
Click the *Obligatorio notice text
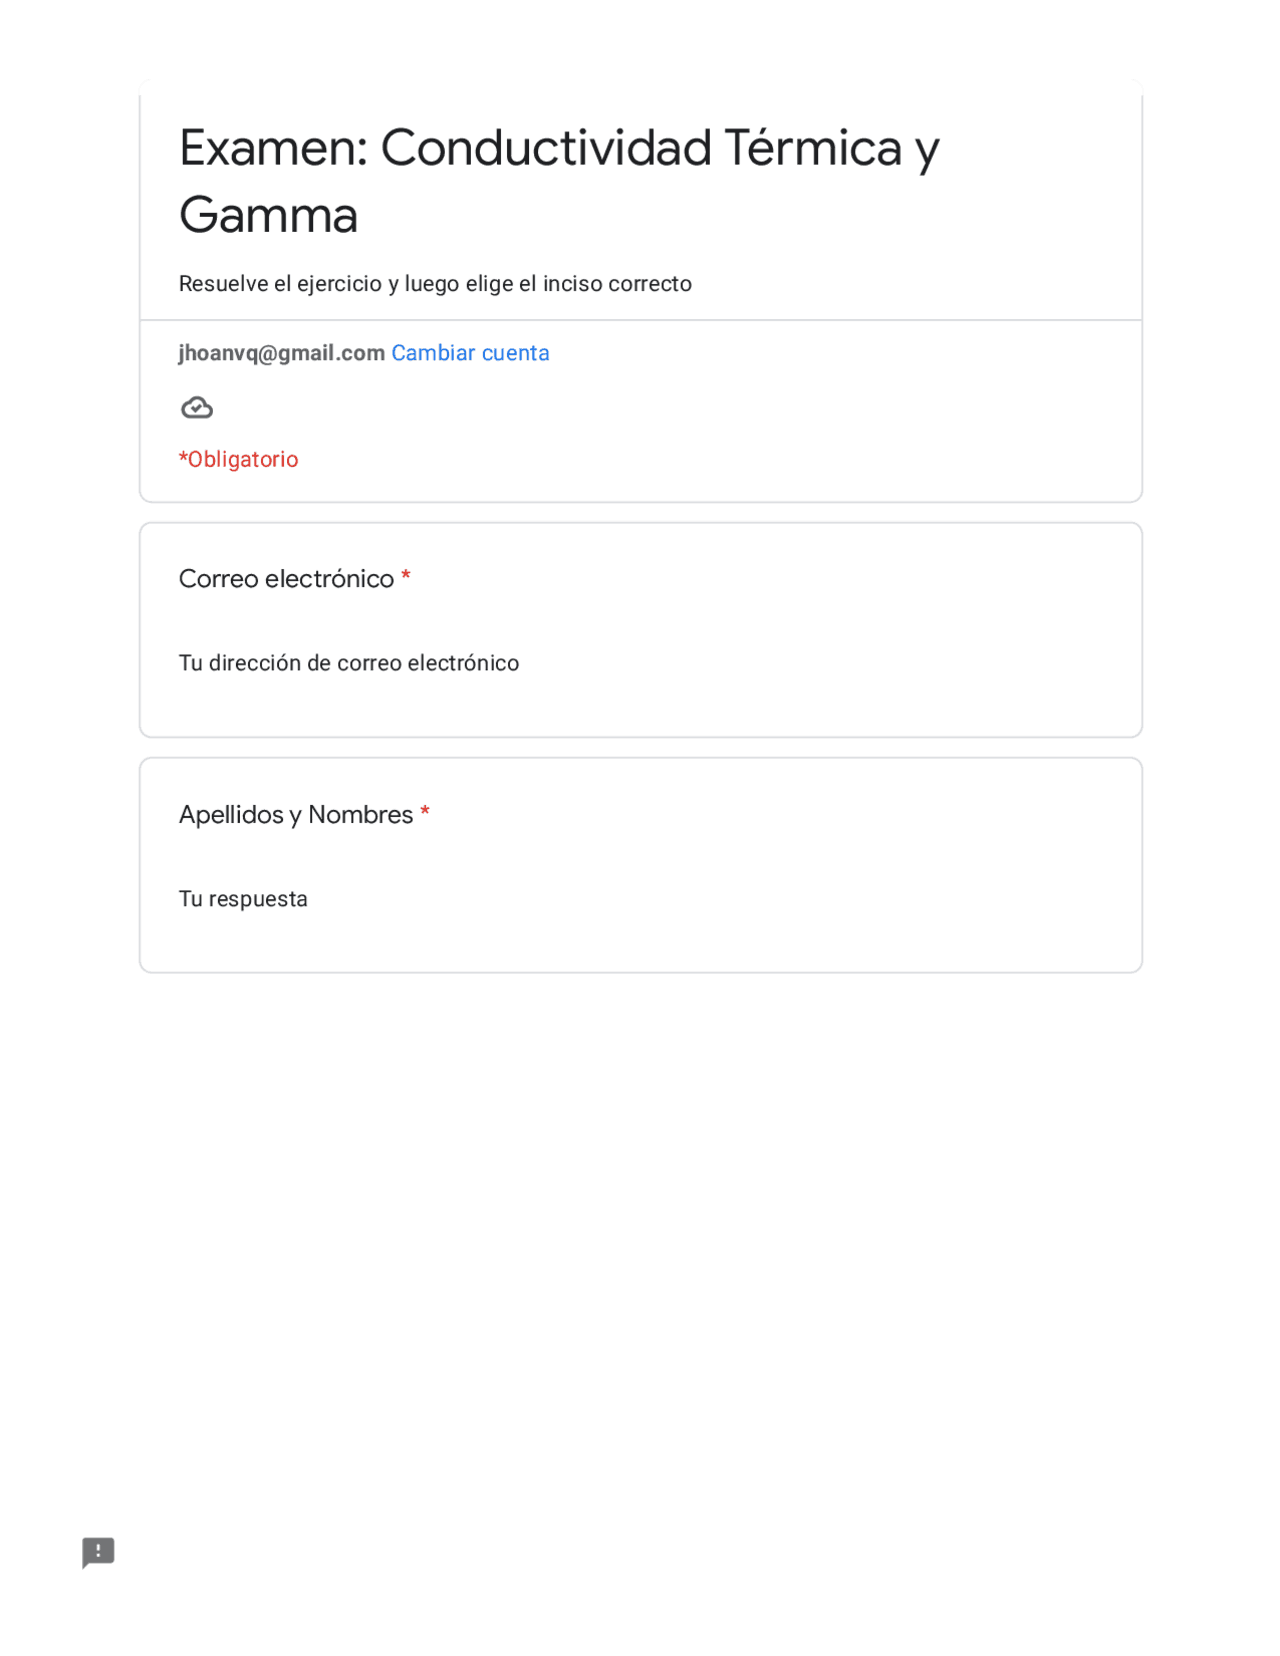238,459
